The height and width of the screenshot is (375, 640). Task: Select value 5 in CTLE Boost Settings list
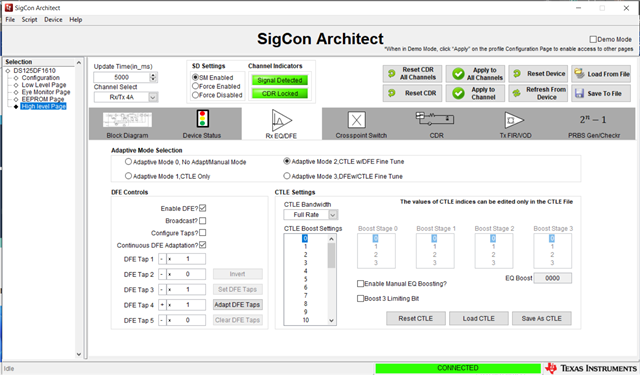coord(305,279)
